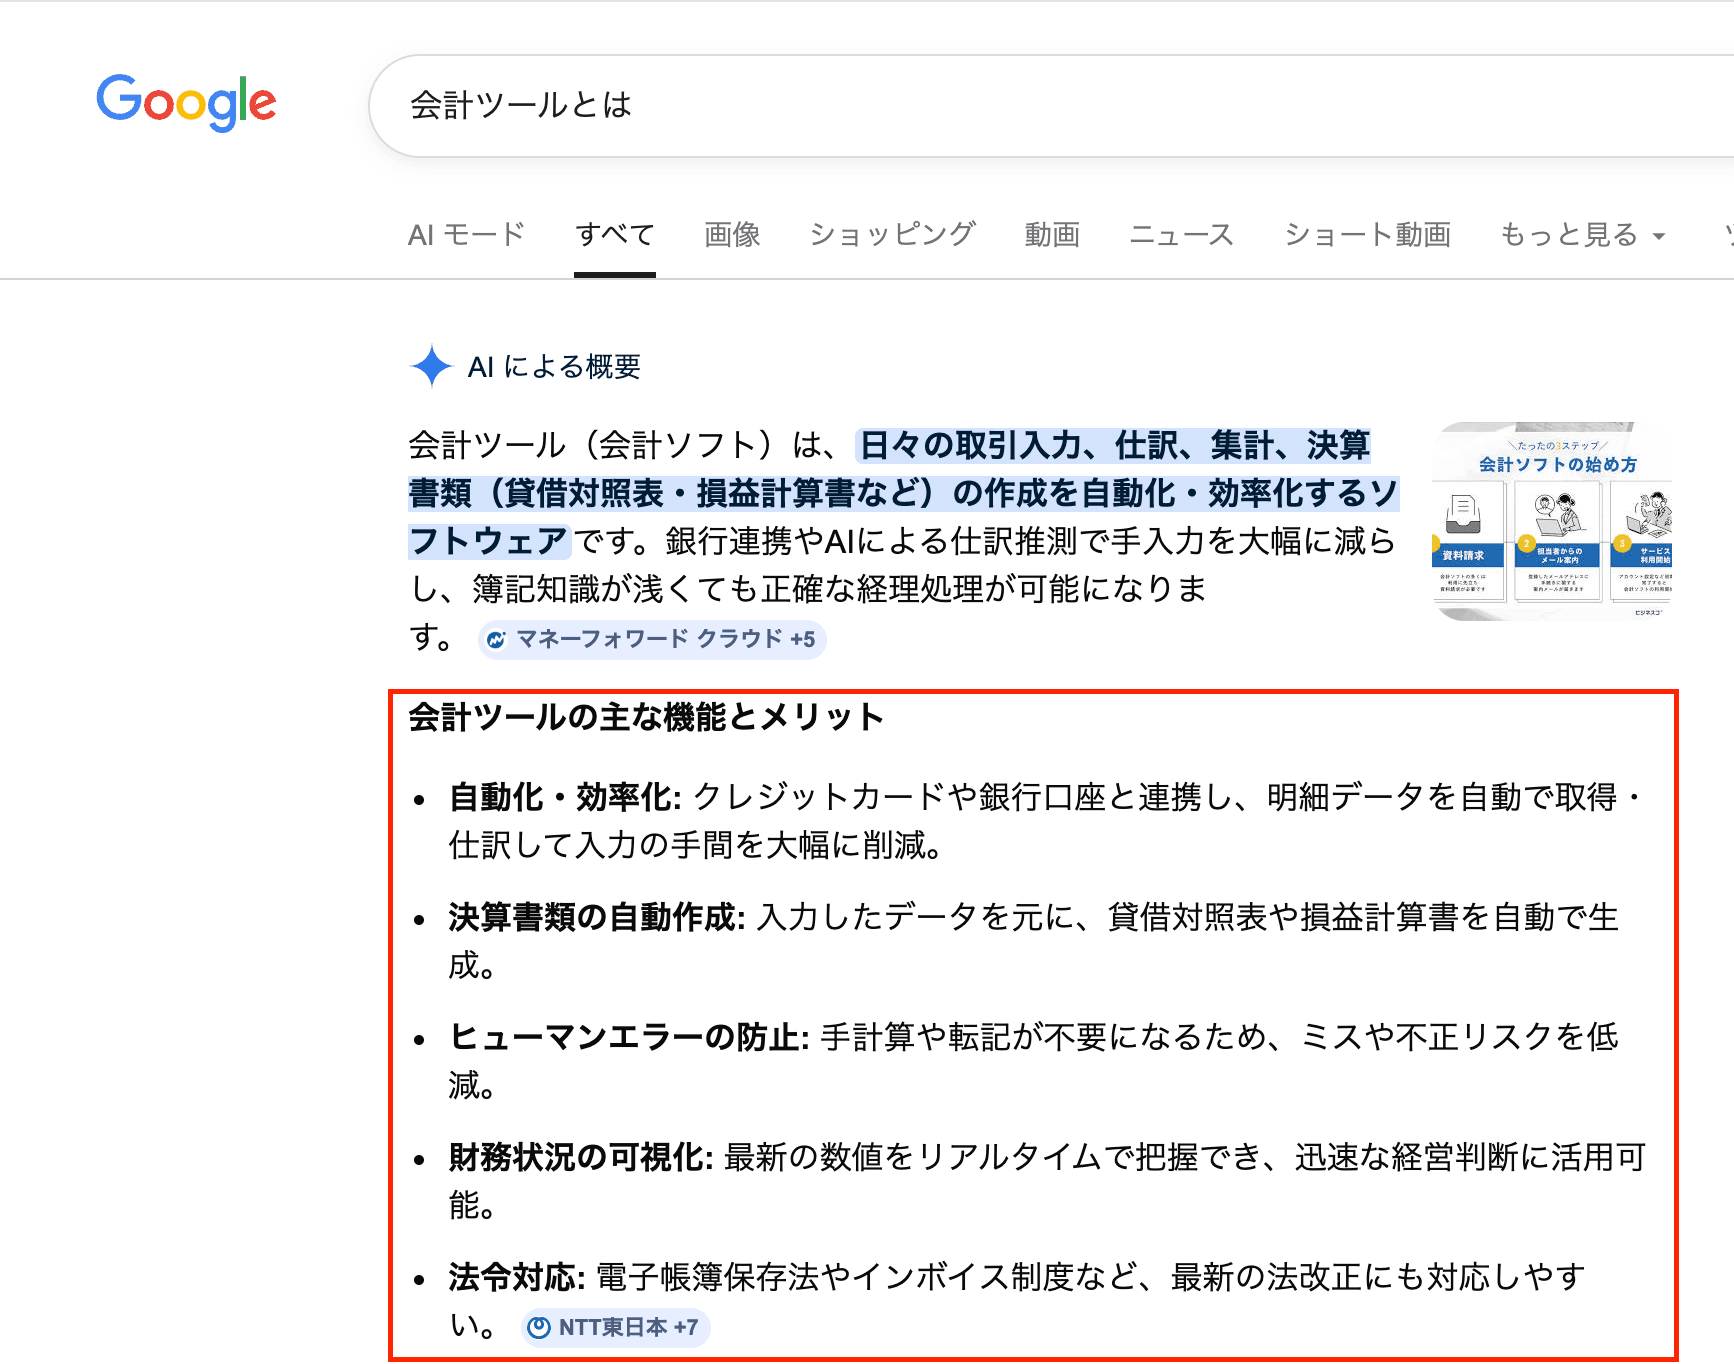This screenshot has width=1734, height=1364.
Task: Select the currently active すべて tab
Action: pyautogui.click(x=613, y=233)
